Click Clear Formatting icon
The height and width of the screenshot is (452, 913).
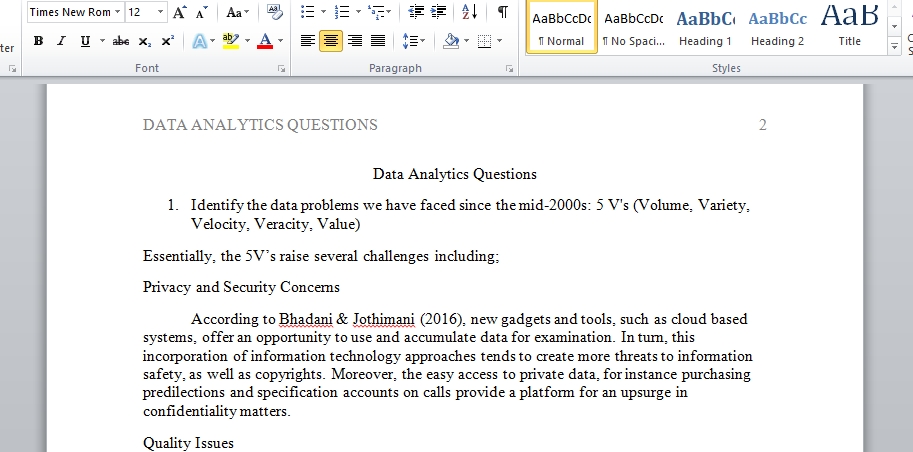coord(274,12)
